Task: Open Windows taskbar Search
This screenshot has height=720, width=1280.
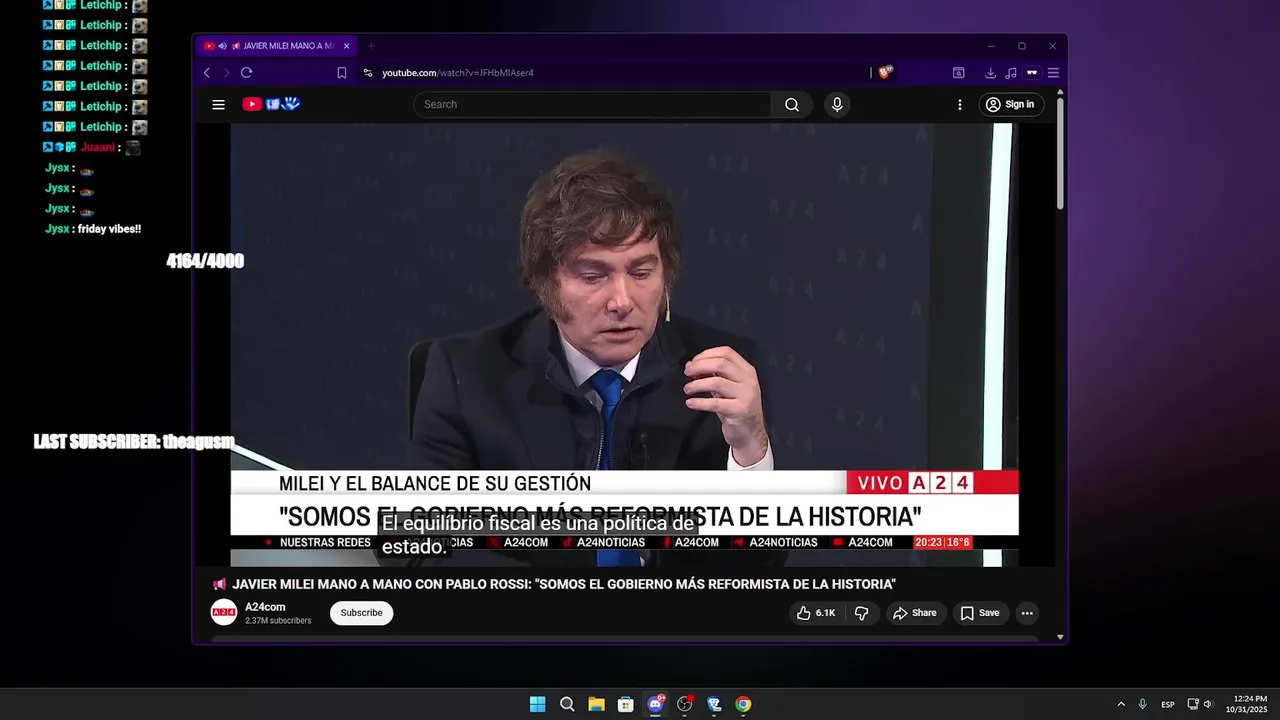Action: tap(567, 704)
